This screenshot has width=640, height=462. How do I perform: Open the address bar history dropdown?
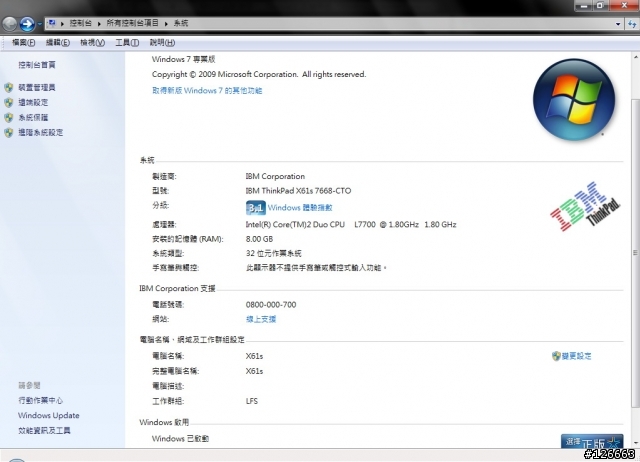(618, 24)
